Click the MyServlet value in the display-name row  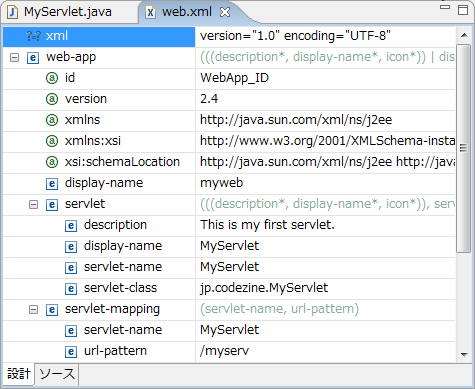(x=229, y=246)
